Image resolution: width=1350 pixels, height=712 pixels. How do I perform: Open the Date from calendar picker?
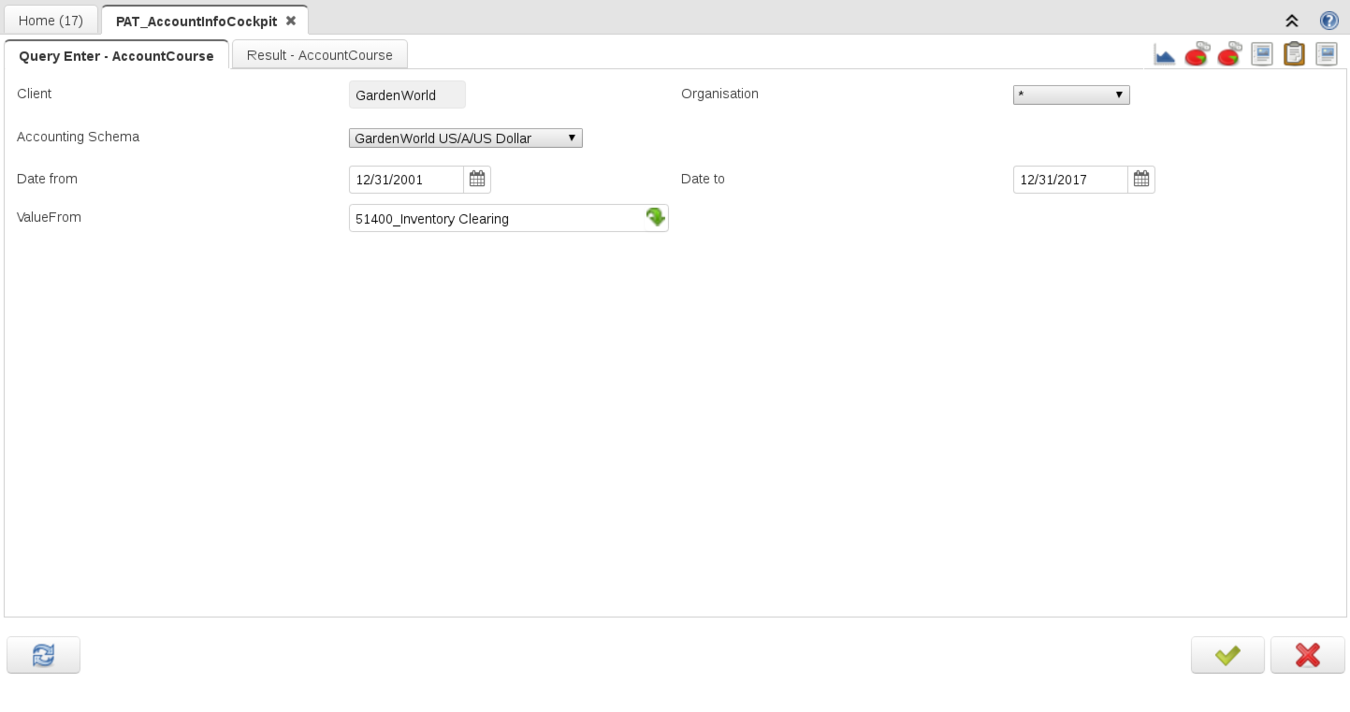(x=477, y=179)
